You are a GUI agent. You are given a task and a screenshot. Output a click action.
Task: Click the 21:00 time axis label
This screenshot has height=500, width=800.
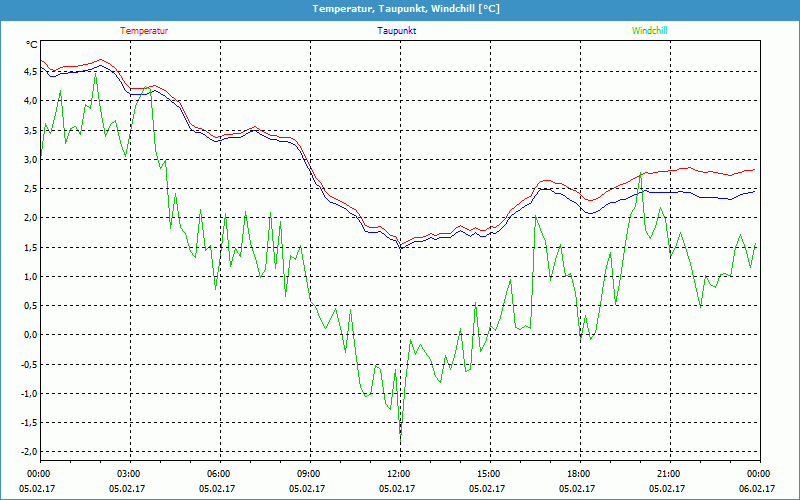tap(667, 474)
